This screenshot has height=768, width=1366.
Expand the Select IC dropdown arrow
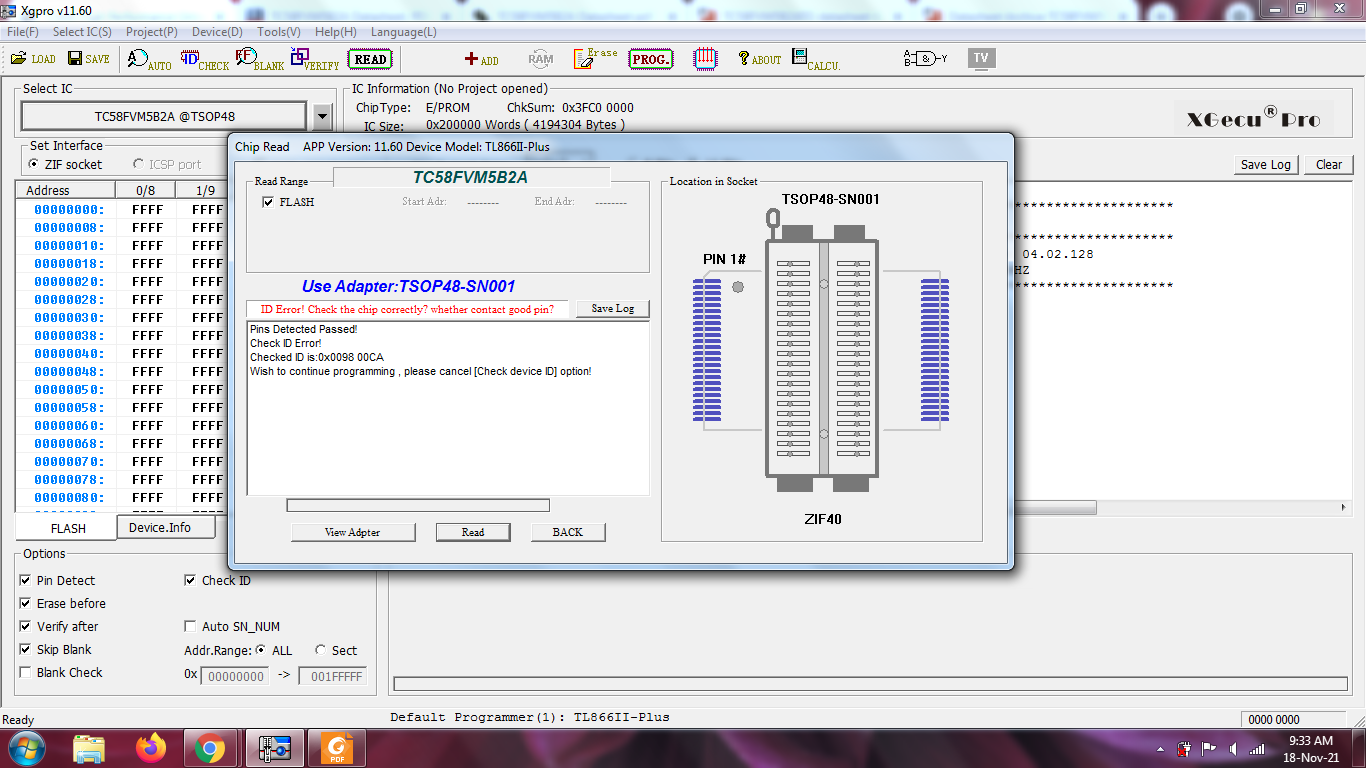tap(321, 117)
